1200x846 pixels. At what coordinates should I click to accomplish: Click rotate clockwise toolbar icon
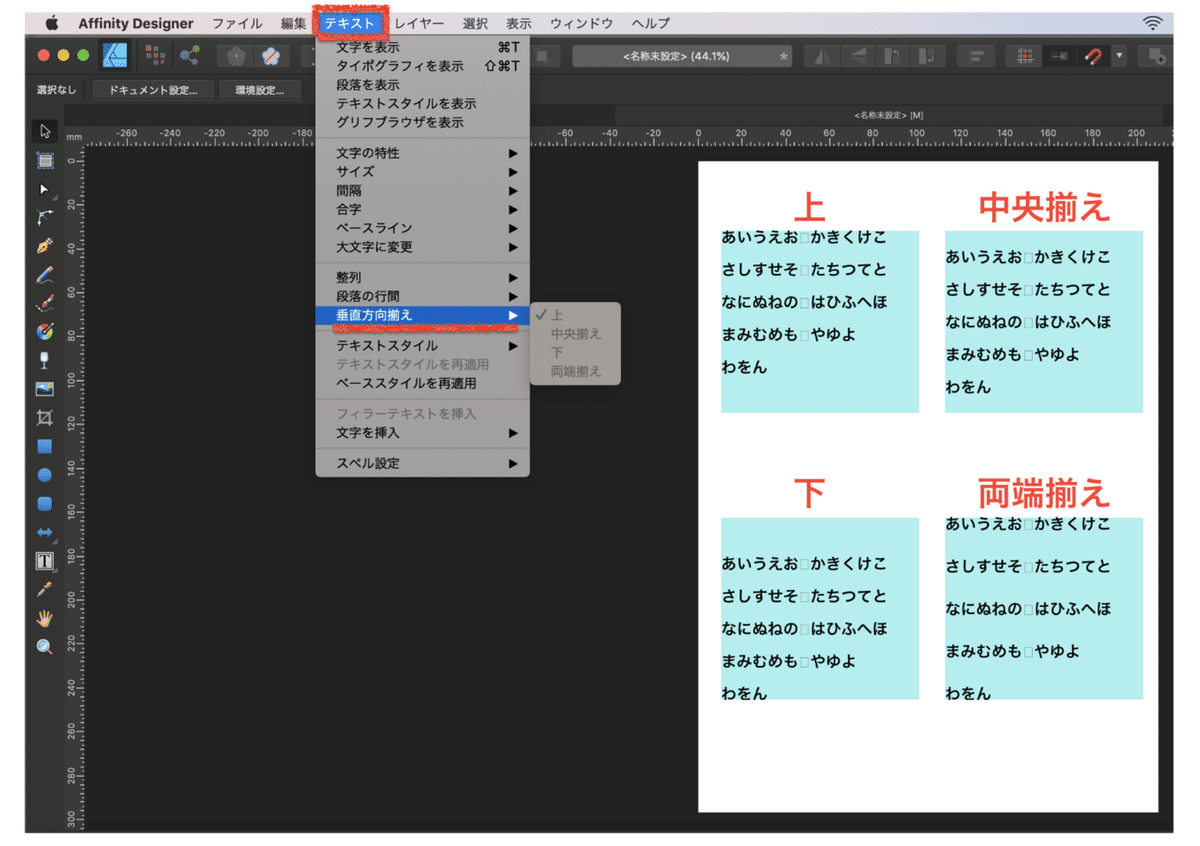tap(929, 57)
